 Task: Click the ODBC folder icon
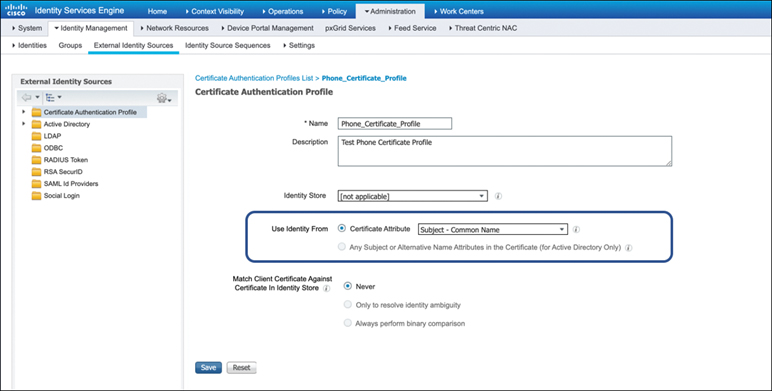tap(36, 148)
